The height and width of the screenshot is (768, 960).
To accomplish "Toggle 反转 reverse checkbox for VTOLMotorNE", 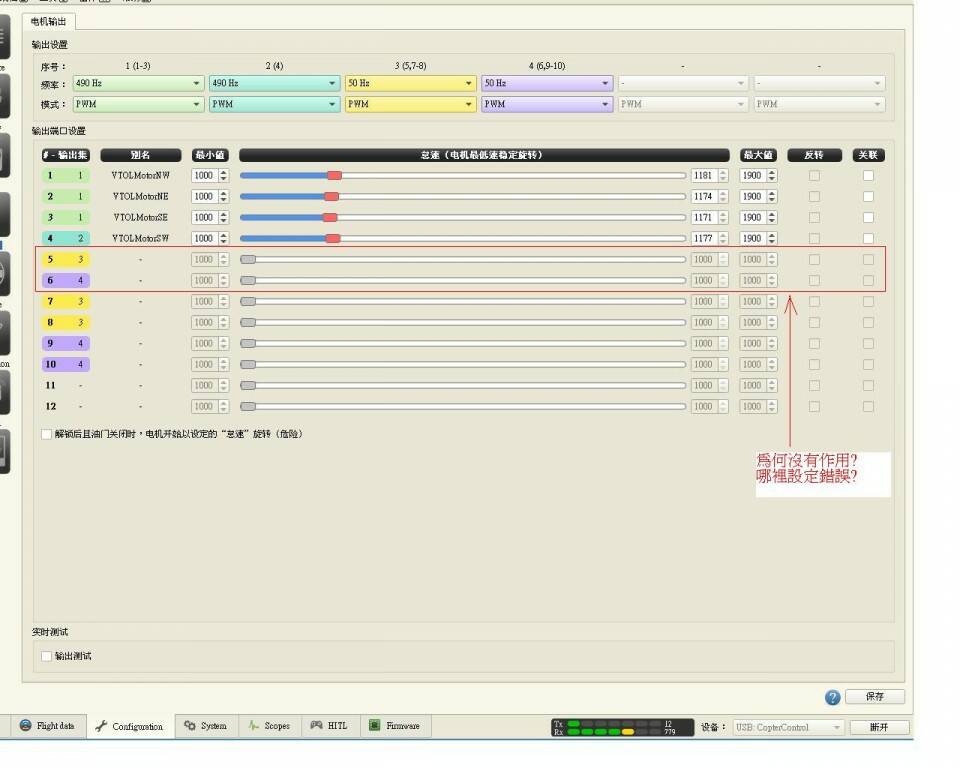I will coord(814,197).
